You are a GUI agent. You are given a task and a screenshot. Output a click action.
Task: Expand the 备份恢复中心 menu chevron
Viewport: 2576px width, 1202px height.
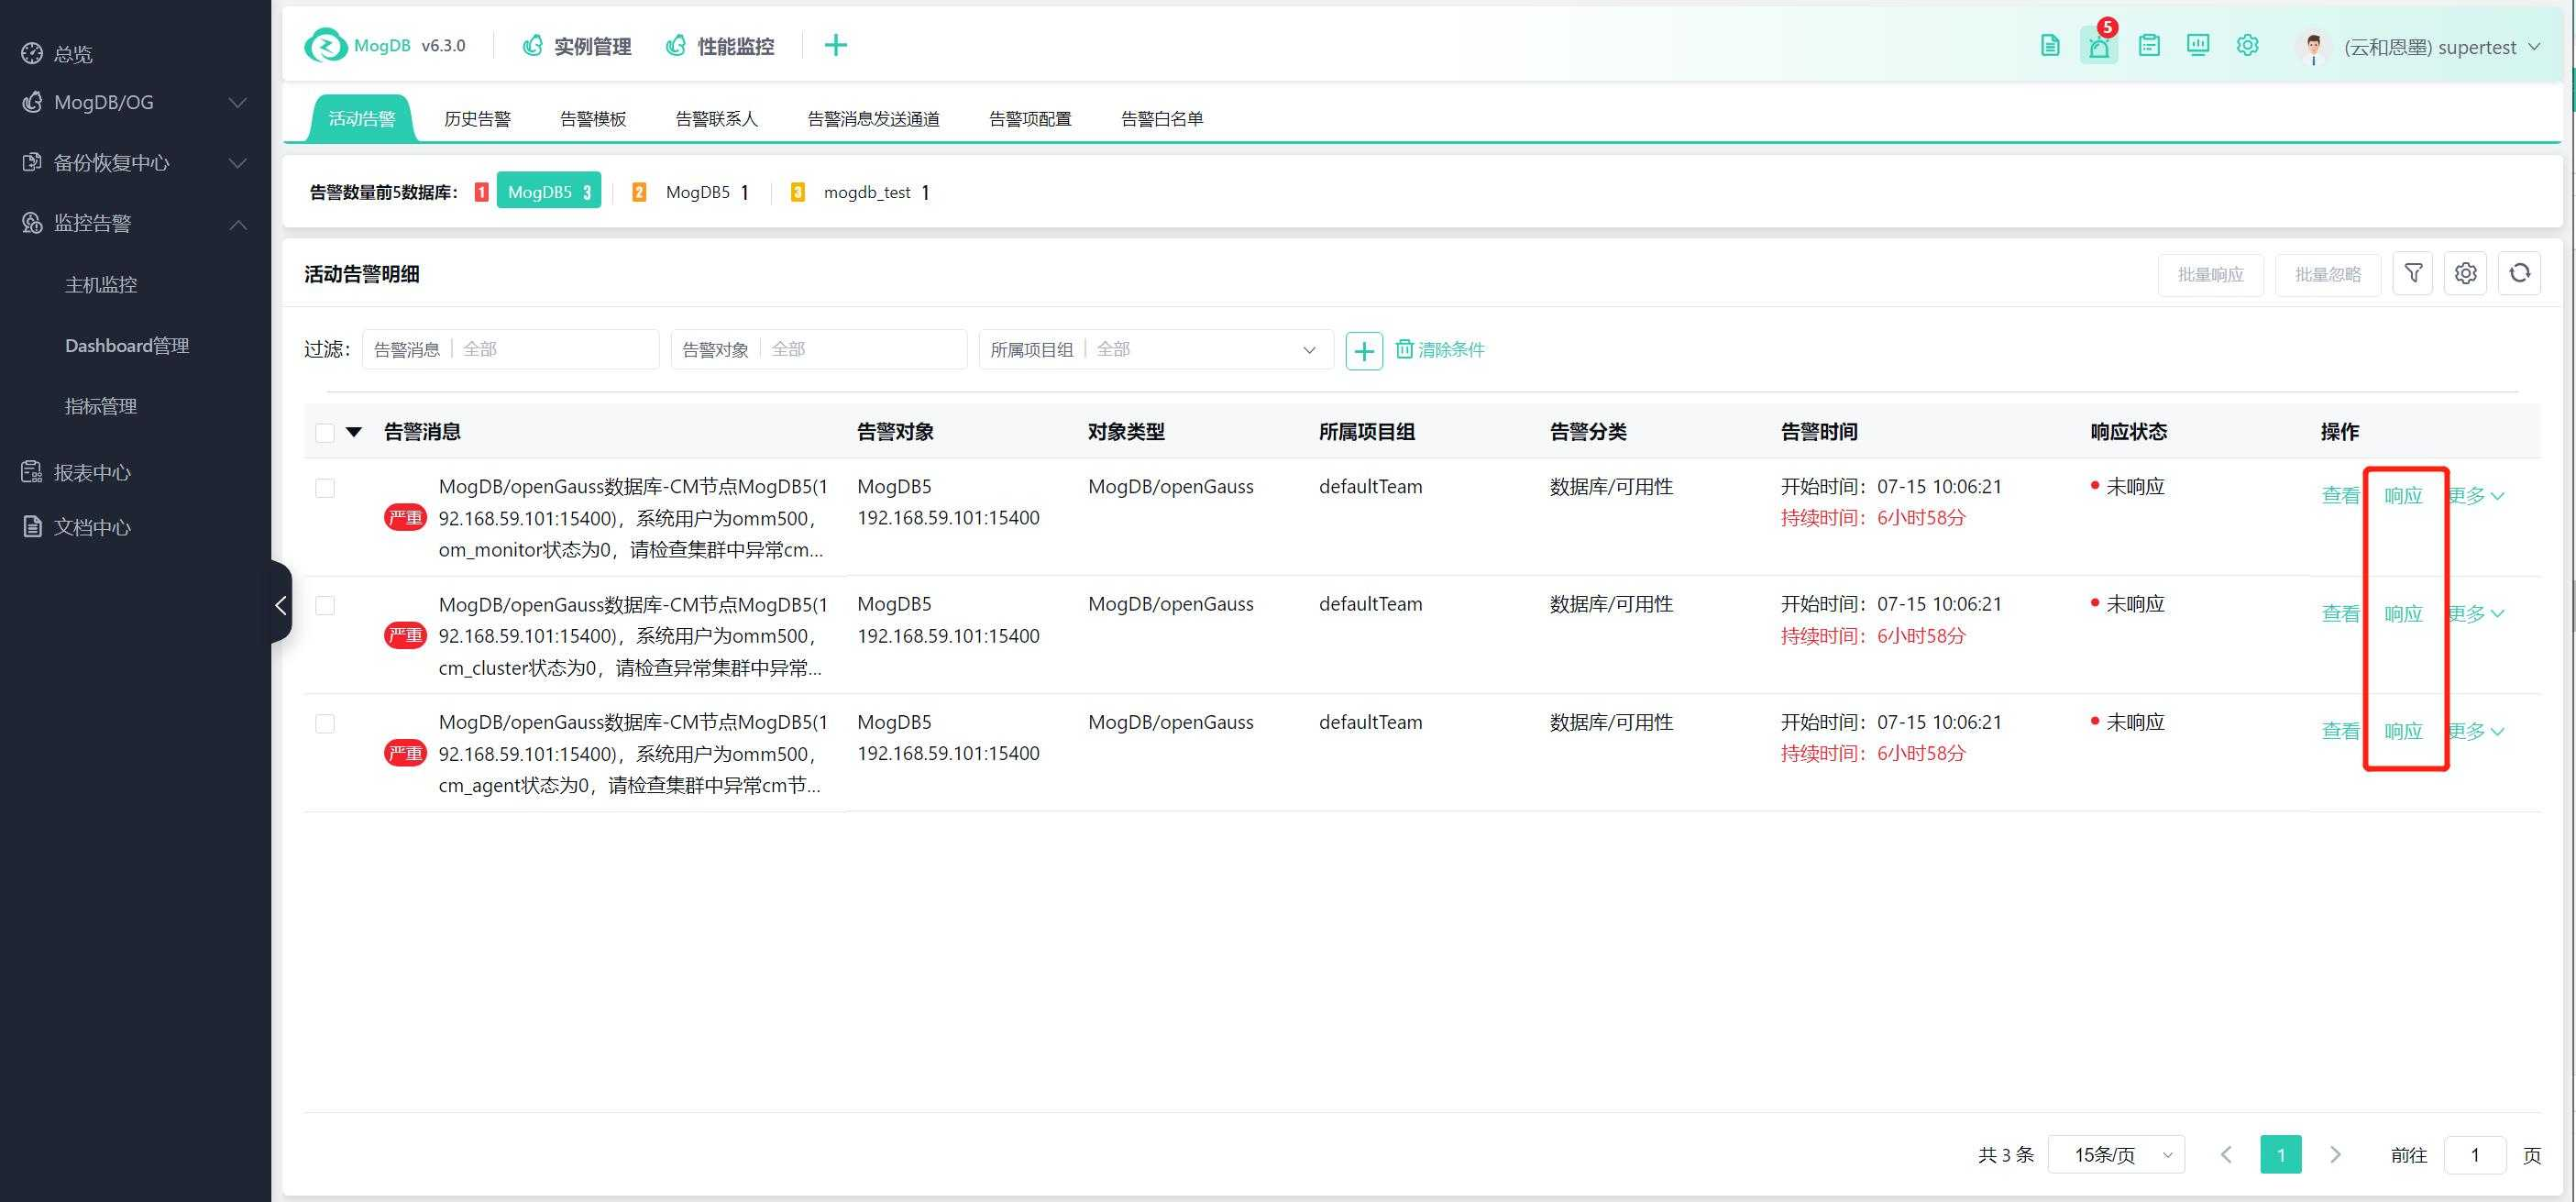pos(238,163)
